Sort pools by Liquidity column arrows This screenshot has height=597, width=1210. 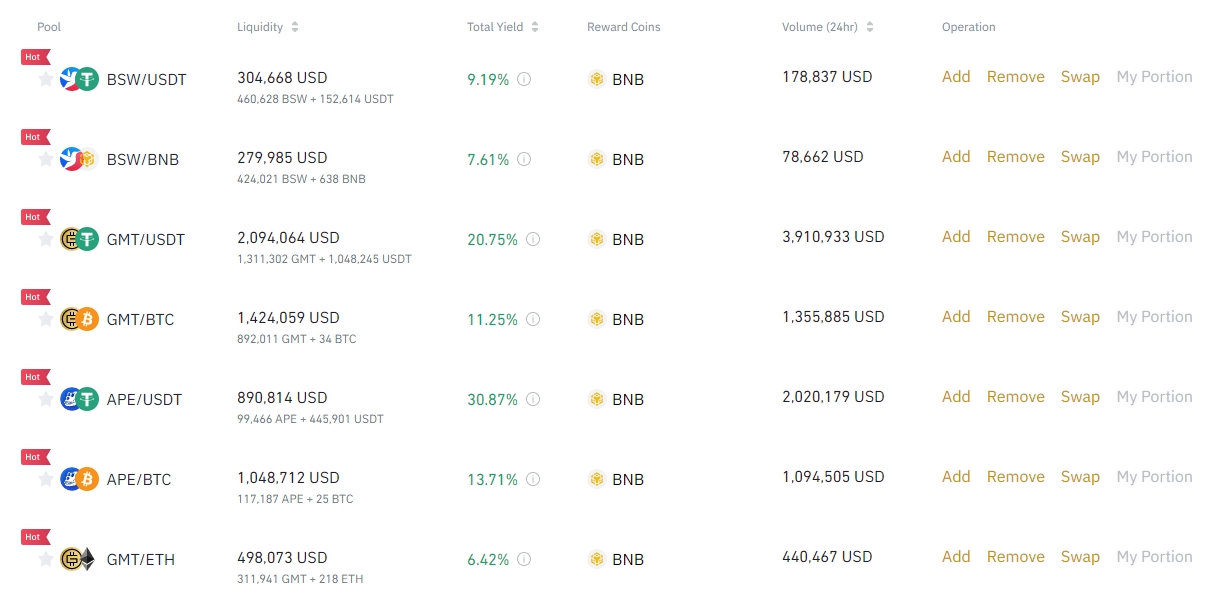[294, 27]
